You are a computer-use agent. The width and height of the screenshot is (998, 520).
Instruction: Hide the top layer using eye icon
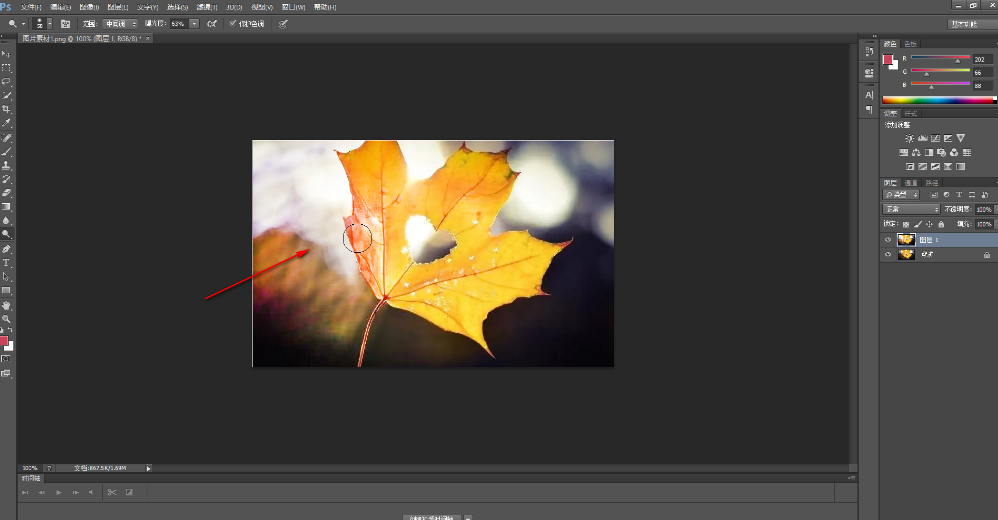coord(887,240)
